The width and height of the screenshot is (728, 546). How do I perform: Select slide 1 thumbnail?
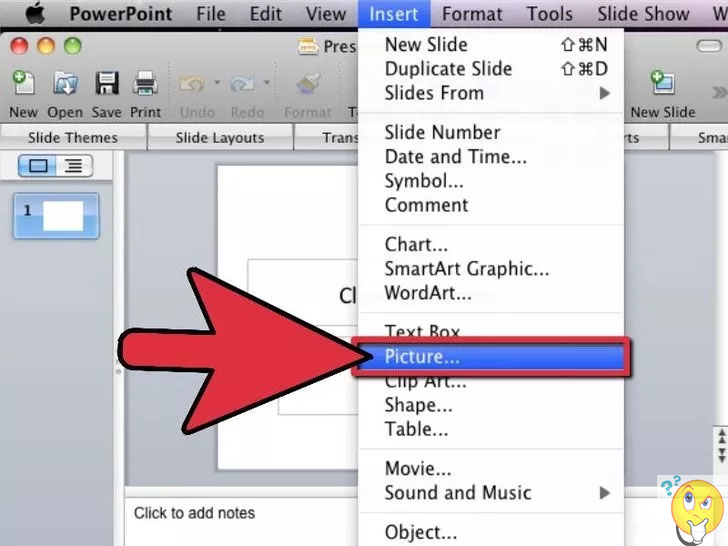pyautogui.click(x=56, y=216)
